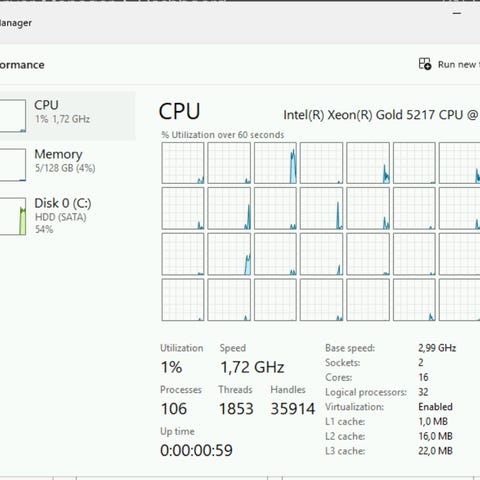Click the Up time value 0:00:00:59
Viewport: 480px width, 480px height.
point(196,450)
